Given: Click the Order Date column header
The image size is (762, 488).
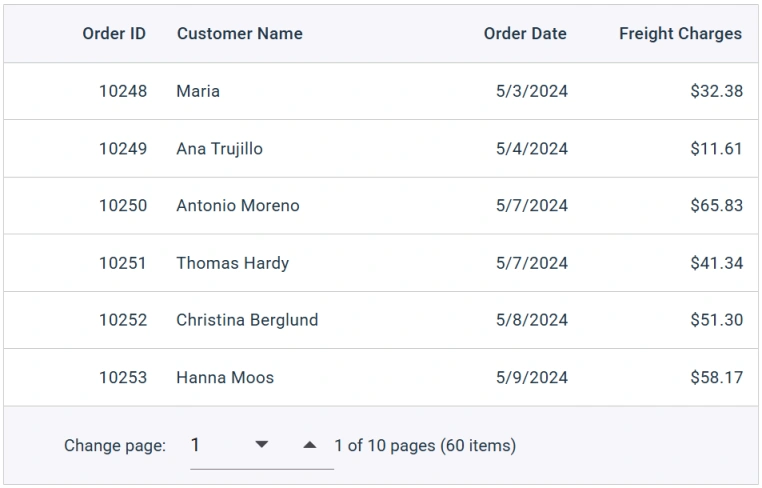Looking at the screenshot, I should tap(525, 34).
